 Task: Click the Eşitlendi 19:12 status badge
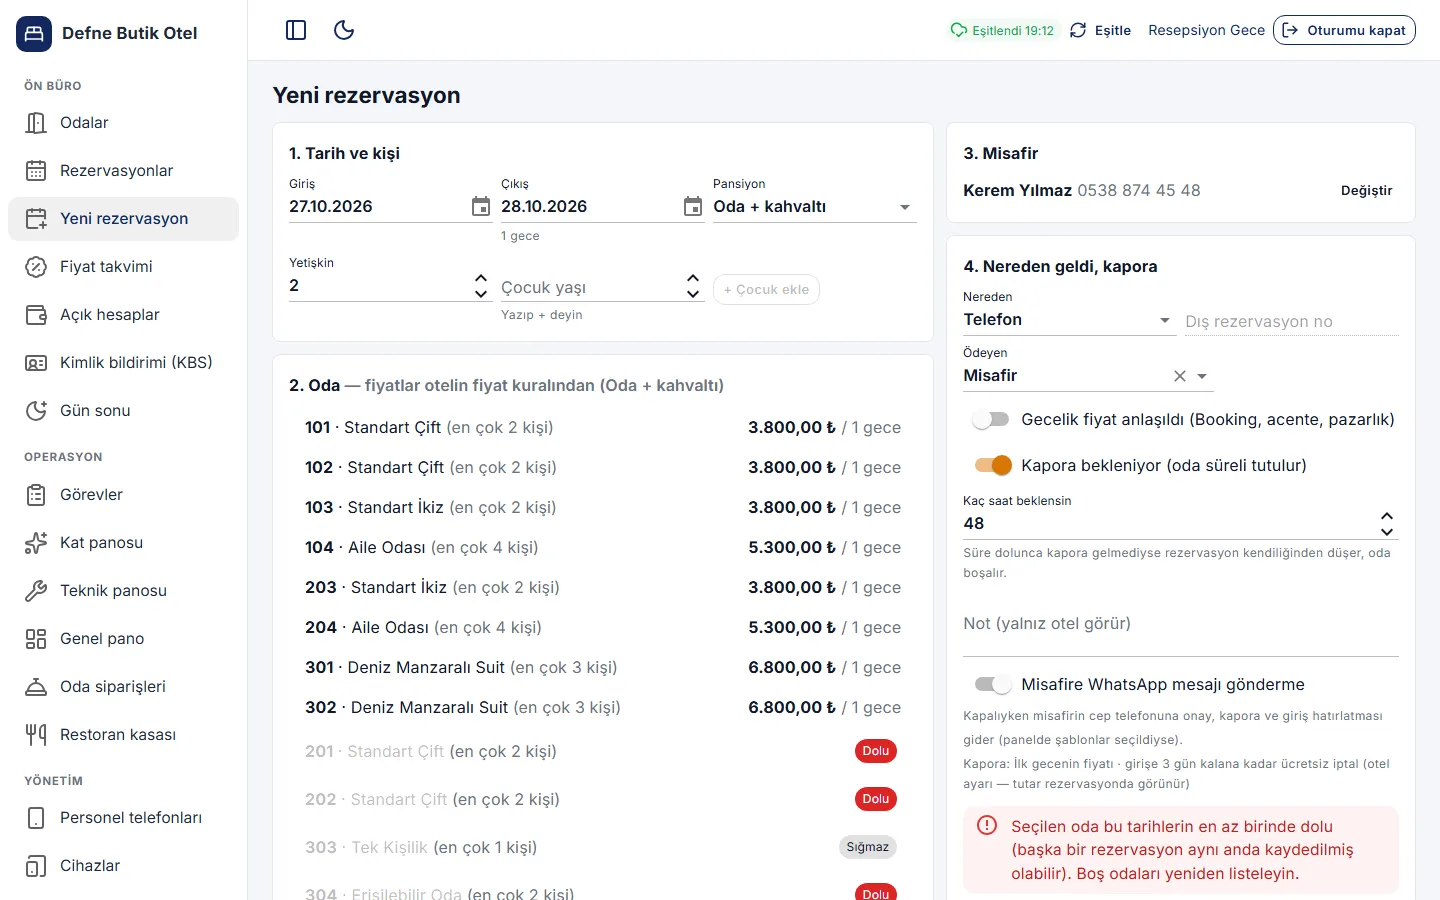1002,30
